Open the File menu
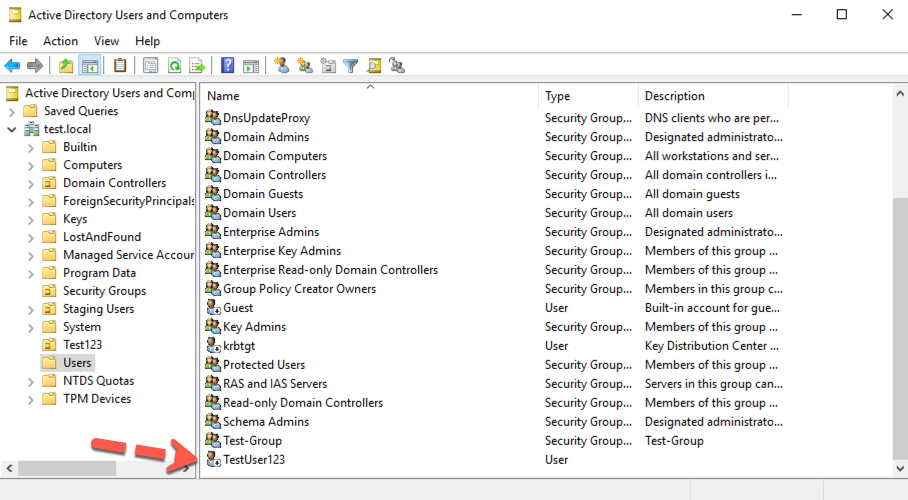 (18, 41)
